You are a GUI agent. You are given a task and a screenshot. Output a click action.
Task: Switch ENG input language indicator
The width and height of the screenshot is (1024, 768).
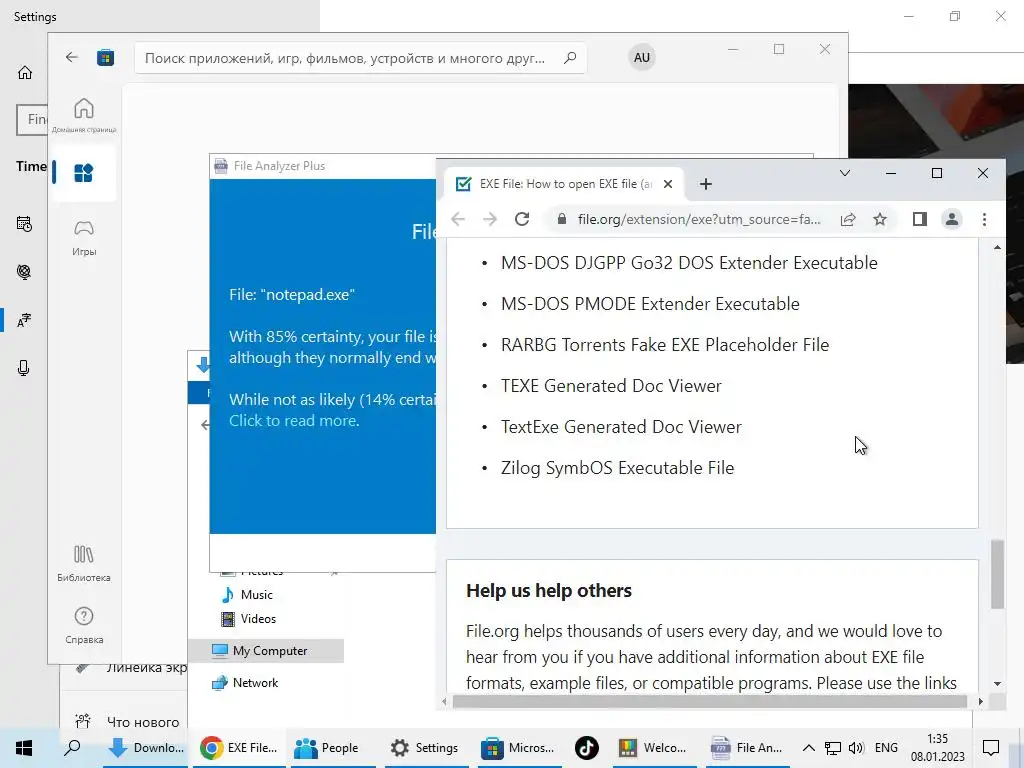pyautogui.click(x=886, y=748)
